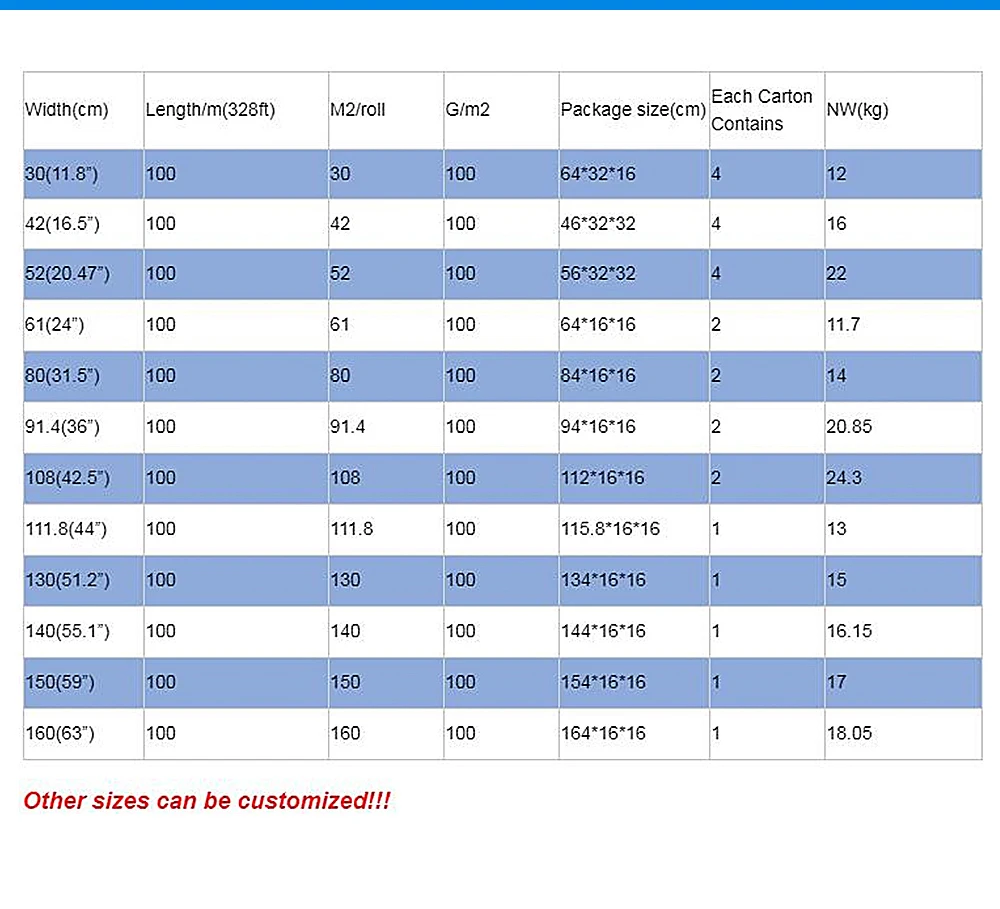Select the net weight 24.3 cell
Image resolution: width=1000 pixels, height=909 pixels.
(844, 478)
